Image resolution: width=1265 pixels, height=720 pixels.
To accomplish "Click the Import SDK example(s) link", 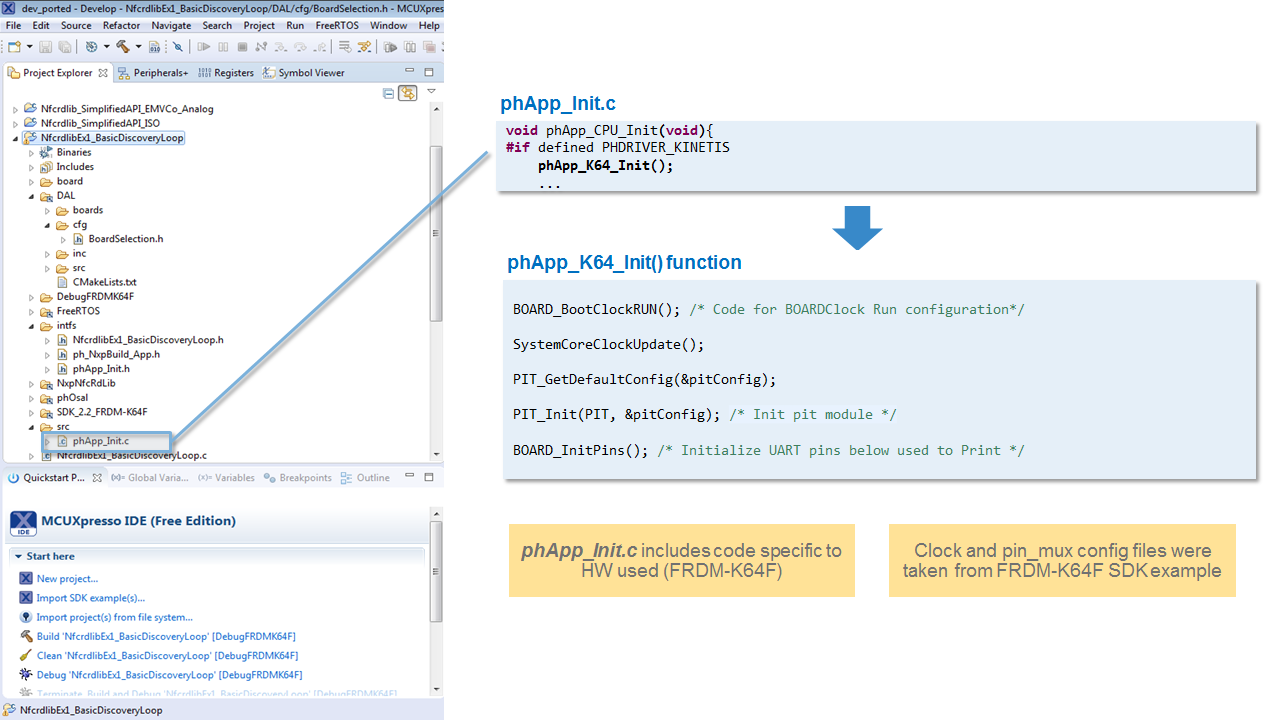I will [x=93, y=598].
